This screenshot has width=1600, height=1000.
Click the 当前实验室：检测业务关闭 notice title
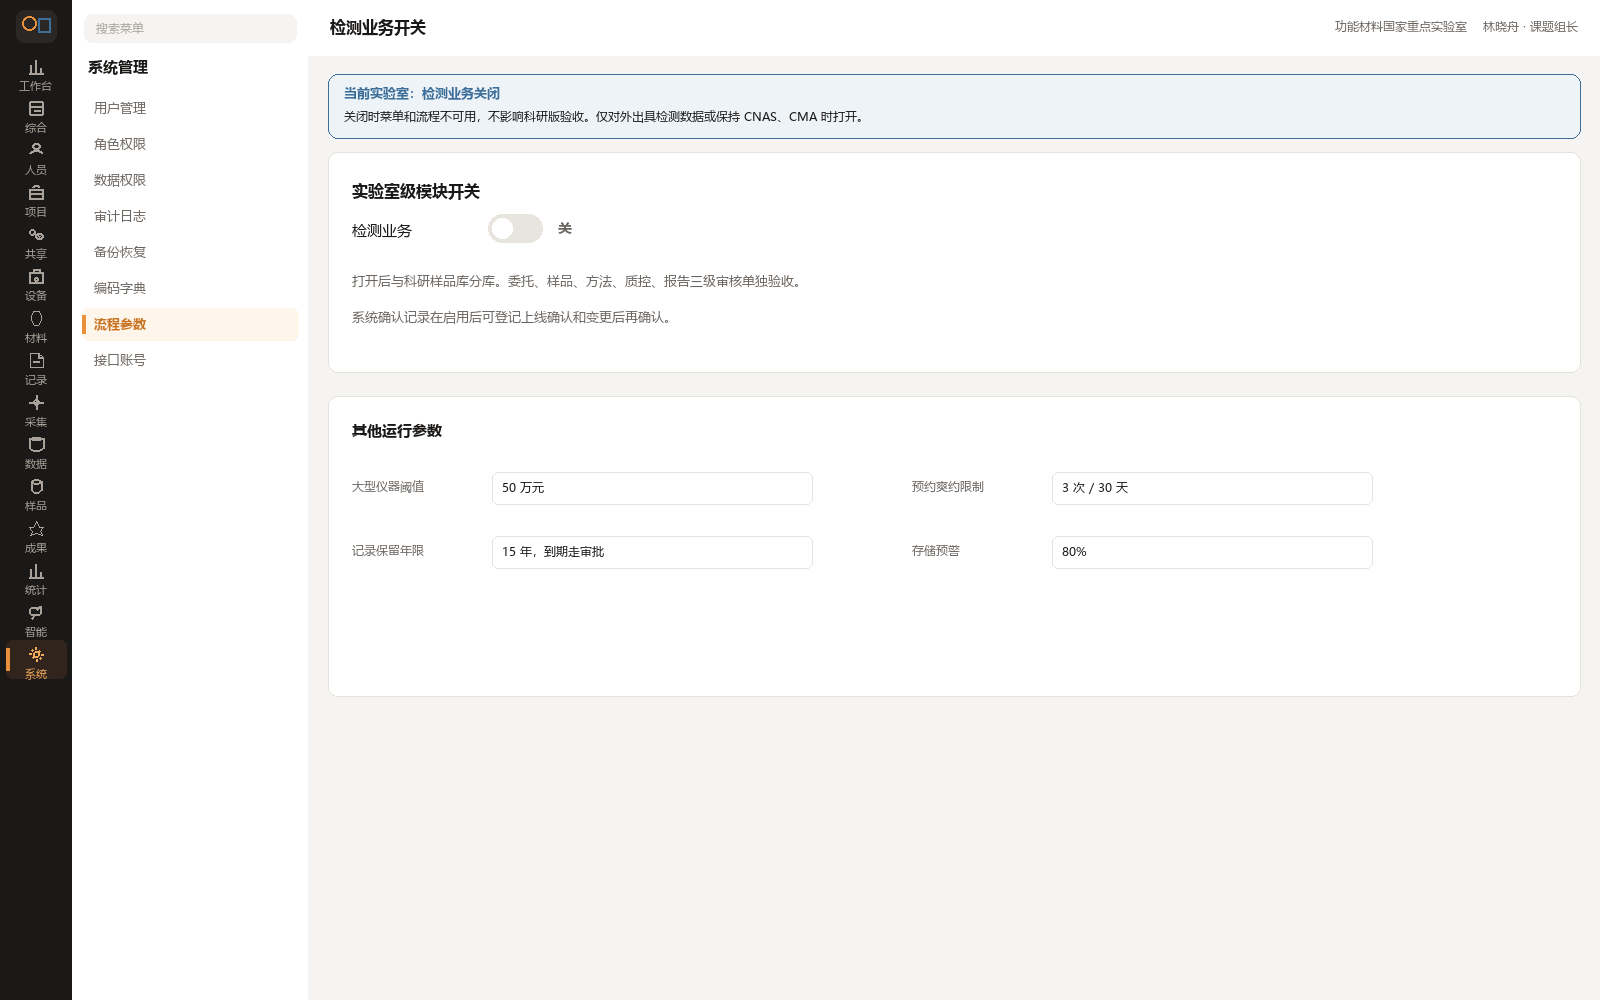pos(422,93)
